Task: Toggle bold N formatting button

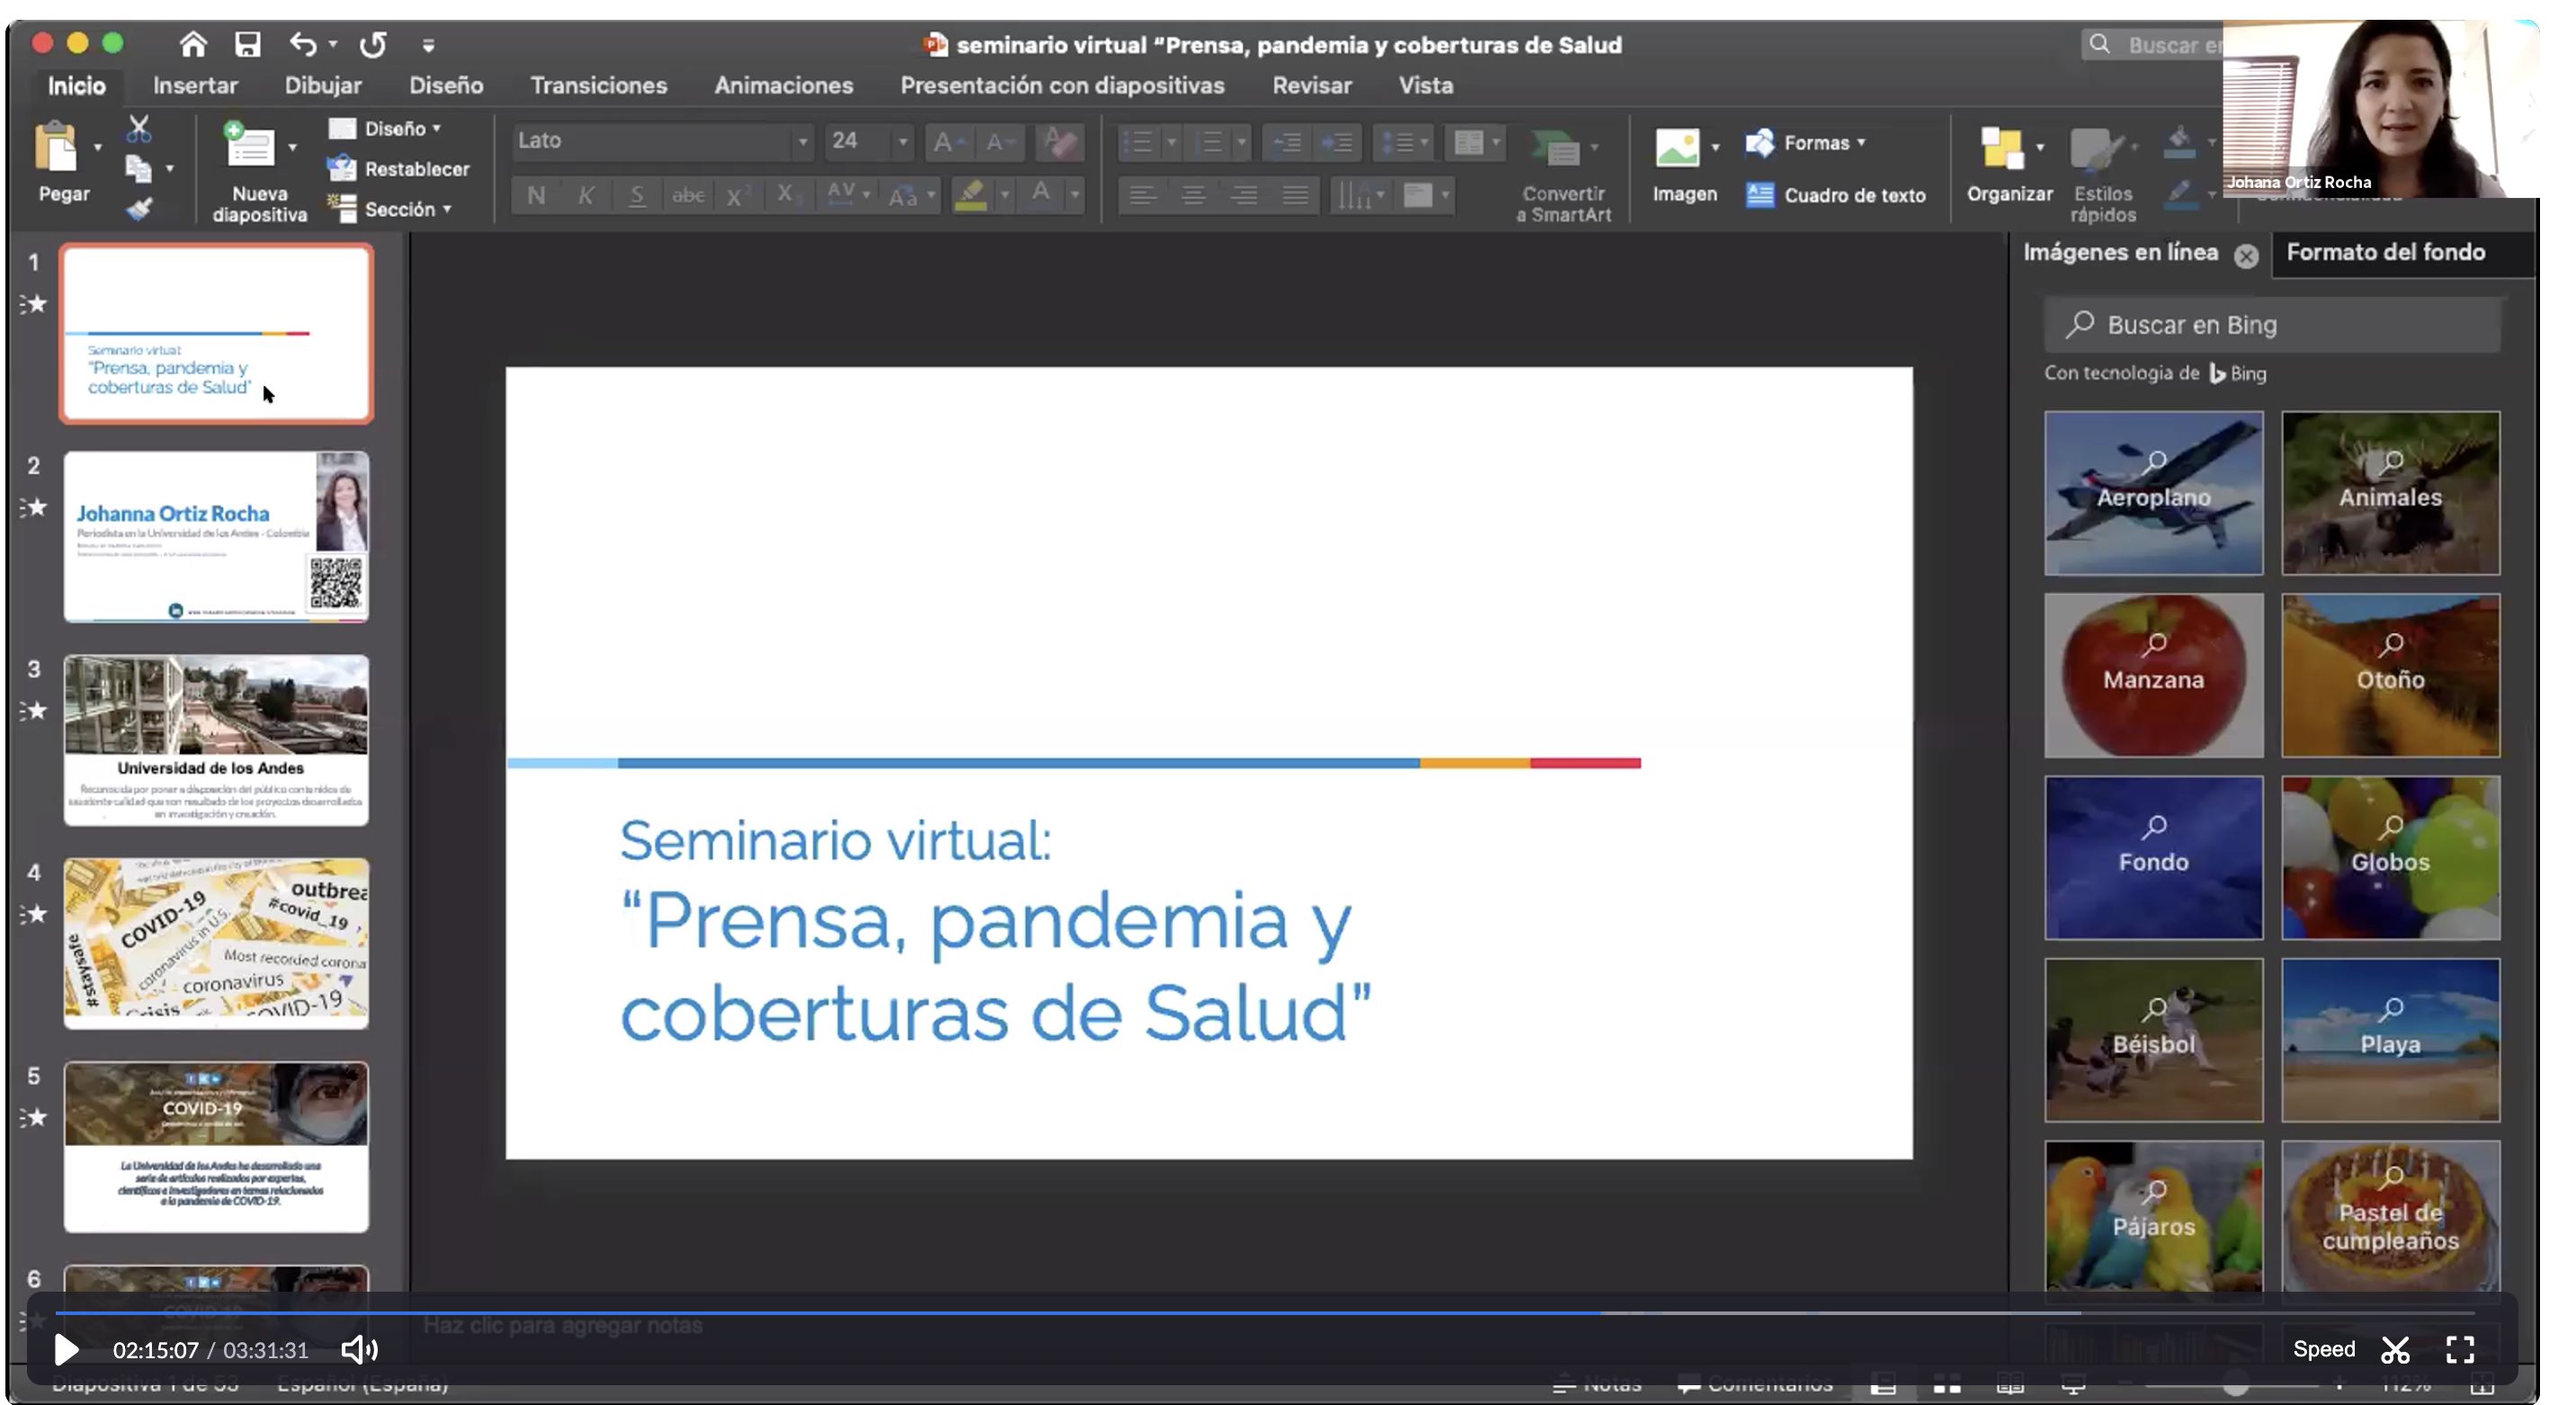Action: [x=536, y=195]
